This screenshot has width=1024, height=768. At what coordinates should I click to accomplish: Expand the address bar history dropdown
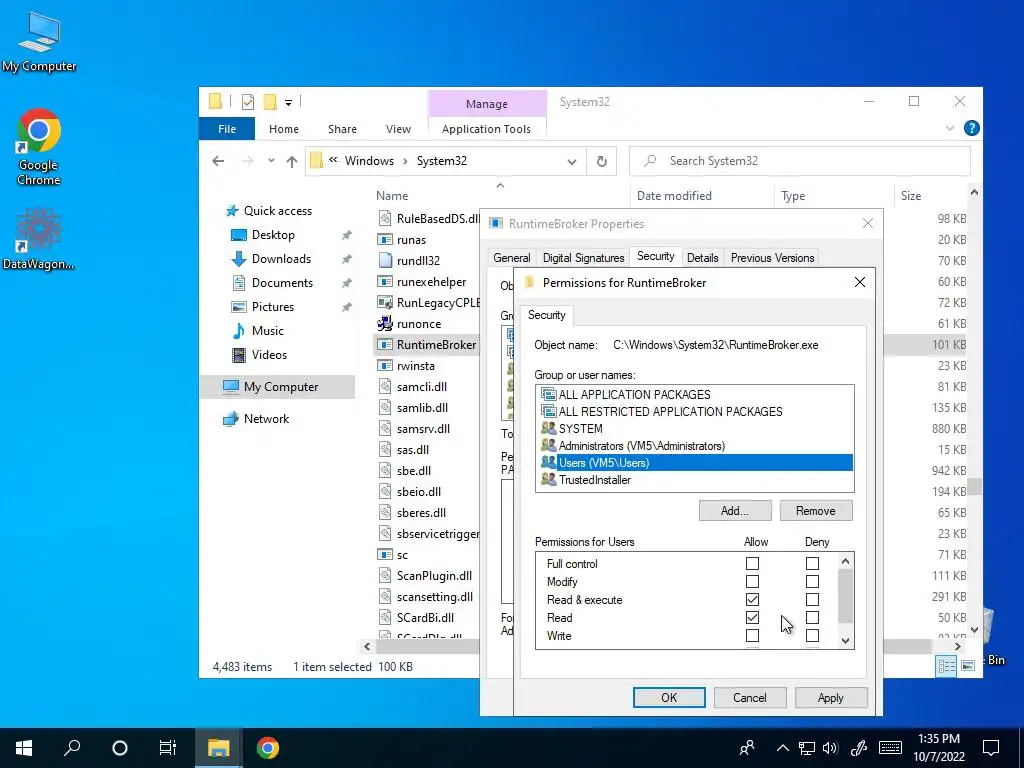click(x=572, y=161)
